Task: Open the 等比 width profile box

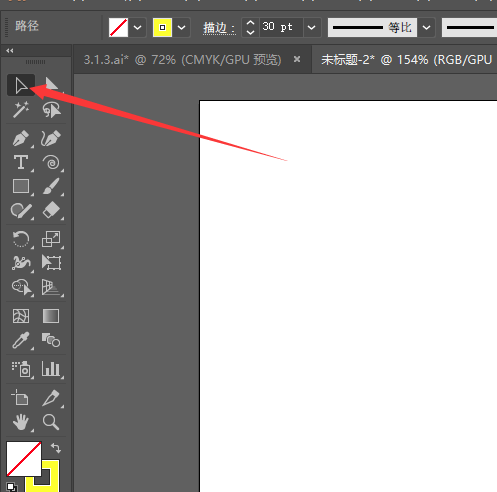Action: tap(372, 27)
